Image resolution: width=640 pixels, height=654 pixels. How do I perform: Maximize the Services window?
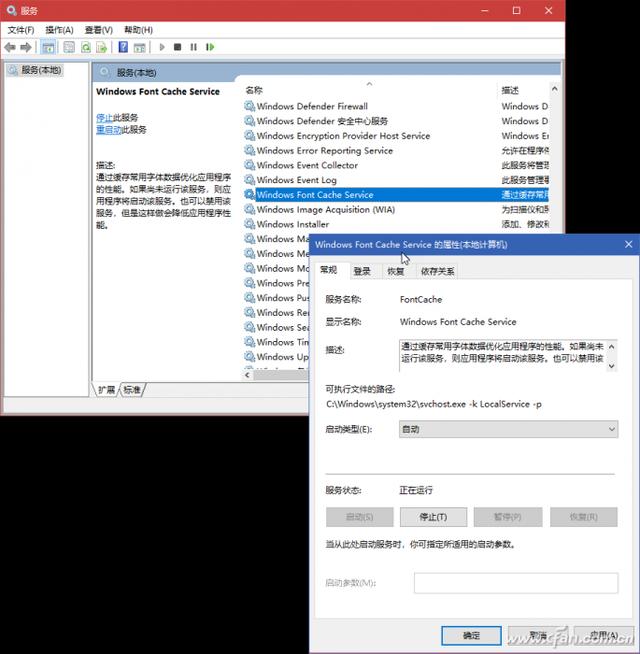(517, 10)
